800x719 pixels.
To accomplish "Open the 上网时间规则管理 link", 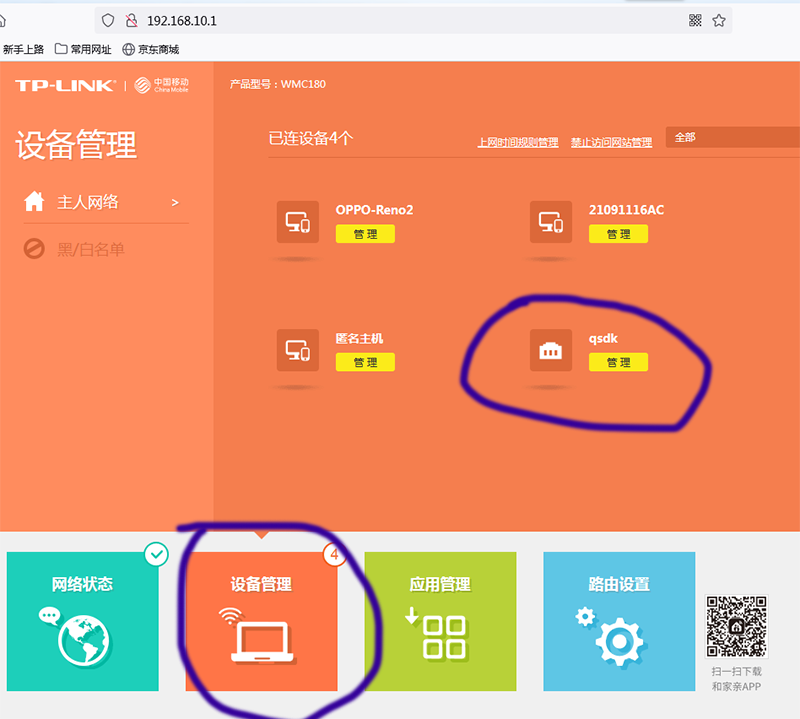I will pos(517,143).
